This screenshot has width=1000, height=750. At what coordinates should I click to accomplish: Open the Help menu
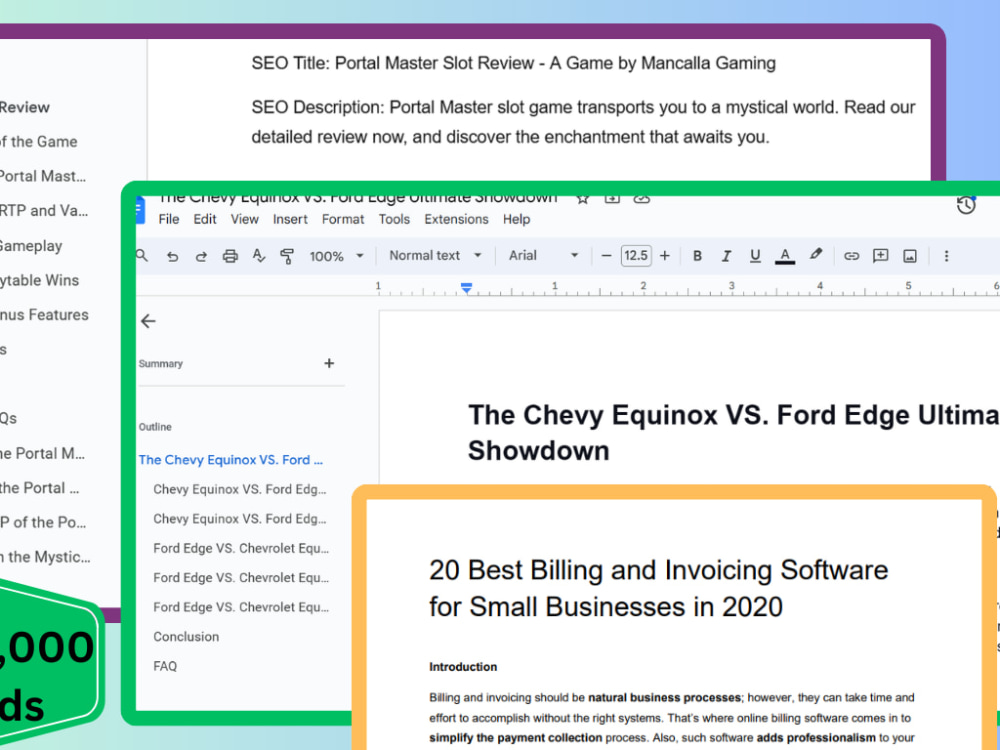coord(517,219)
